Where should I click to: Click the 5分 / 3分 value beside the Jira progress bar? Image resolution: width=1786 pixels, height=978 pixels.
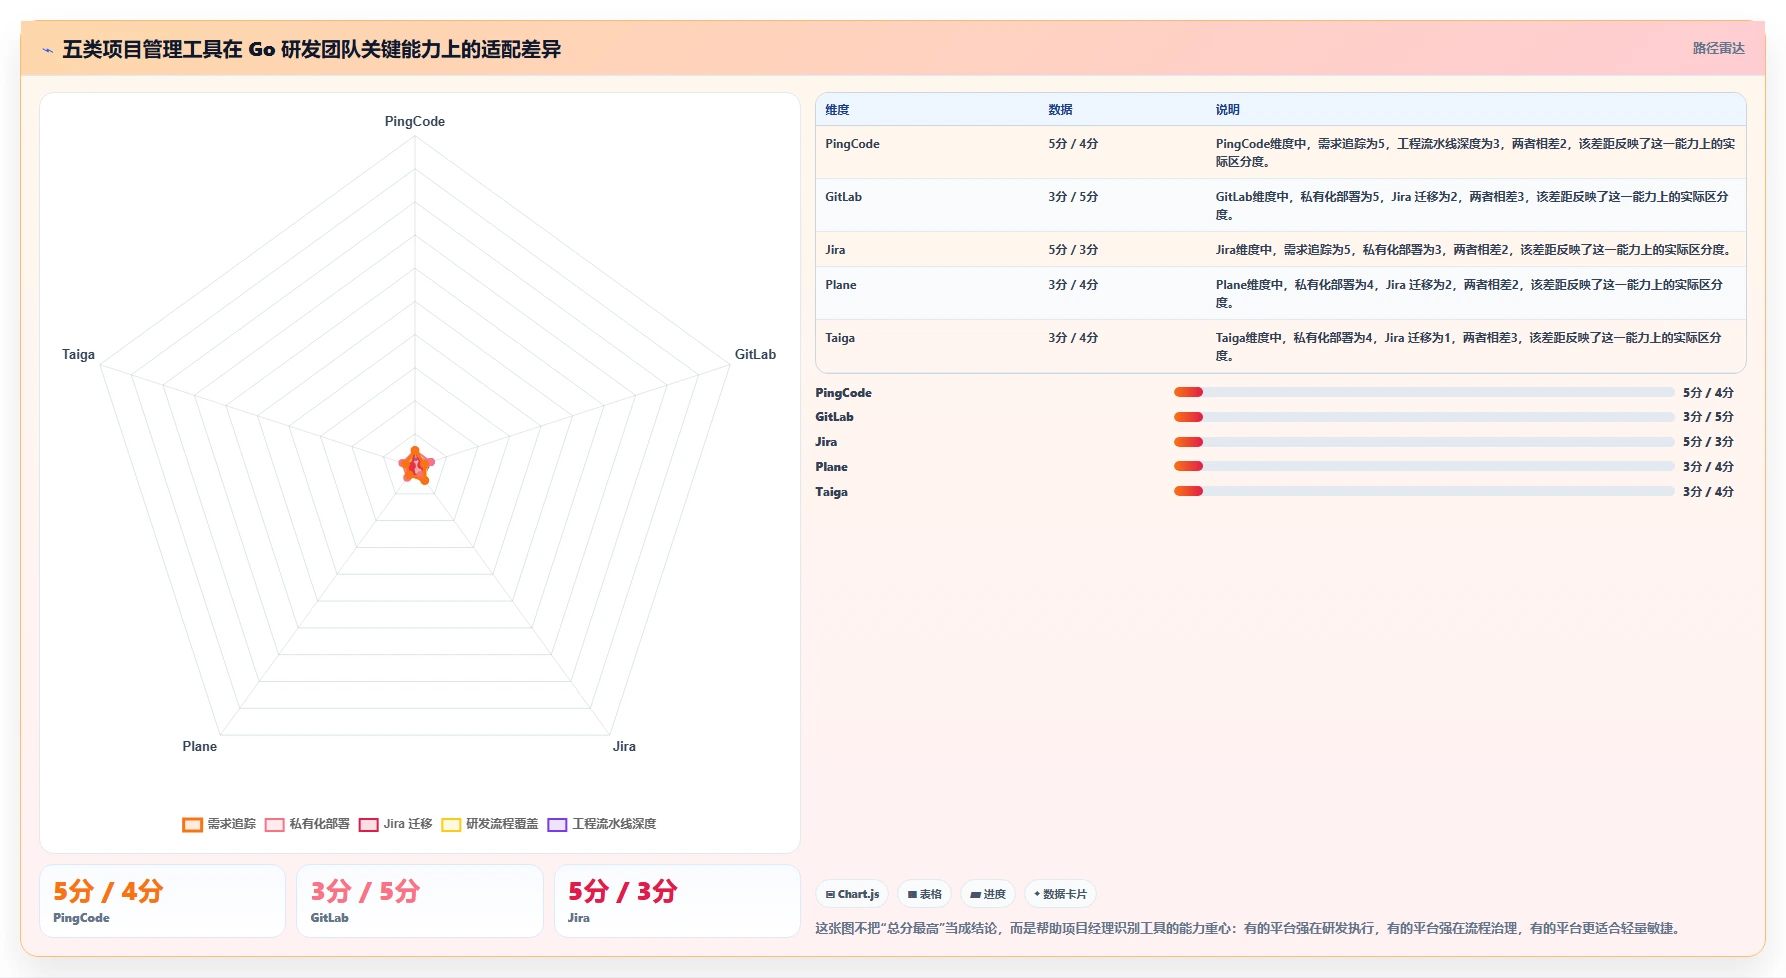coord(1708,442)
